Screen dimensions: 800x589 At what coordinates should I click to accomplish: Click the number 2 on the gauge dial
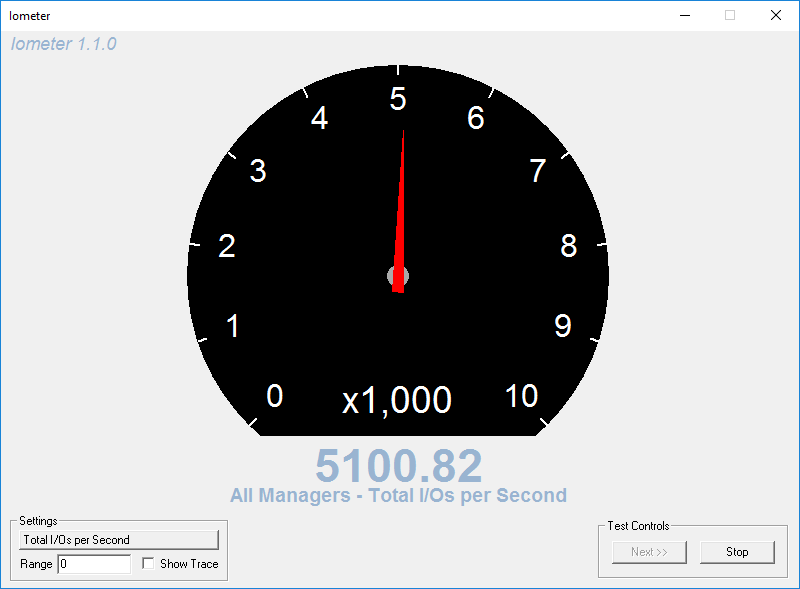[x=227, y=246]
